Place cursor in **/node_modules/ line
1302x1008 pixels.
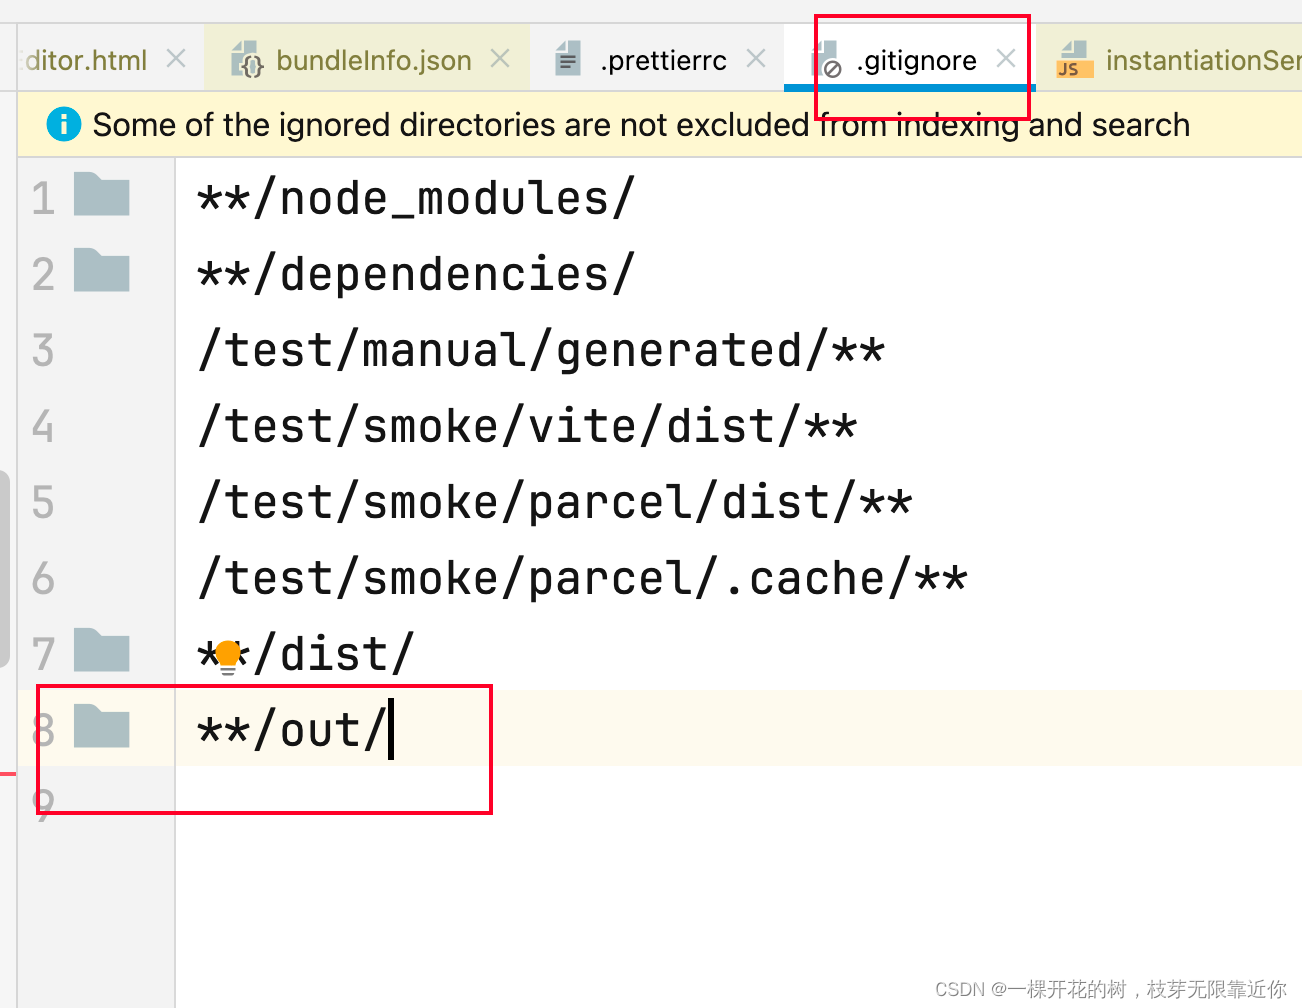416,198
